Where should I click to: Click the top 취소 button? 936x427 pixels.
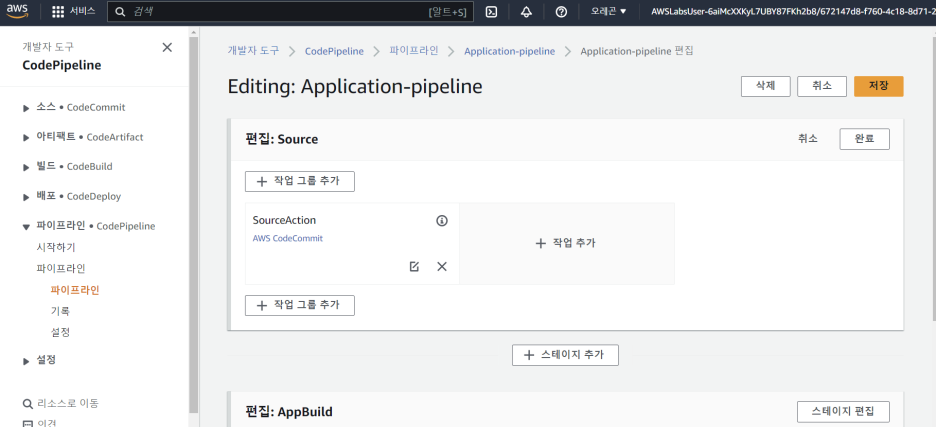[x=822, y=86]
